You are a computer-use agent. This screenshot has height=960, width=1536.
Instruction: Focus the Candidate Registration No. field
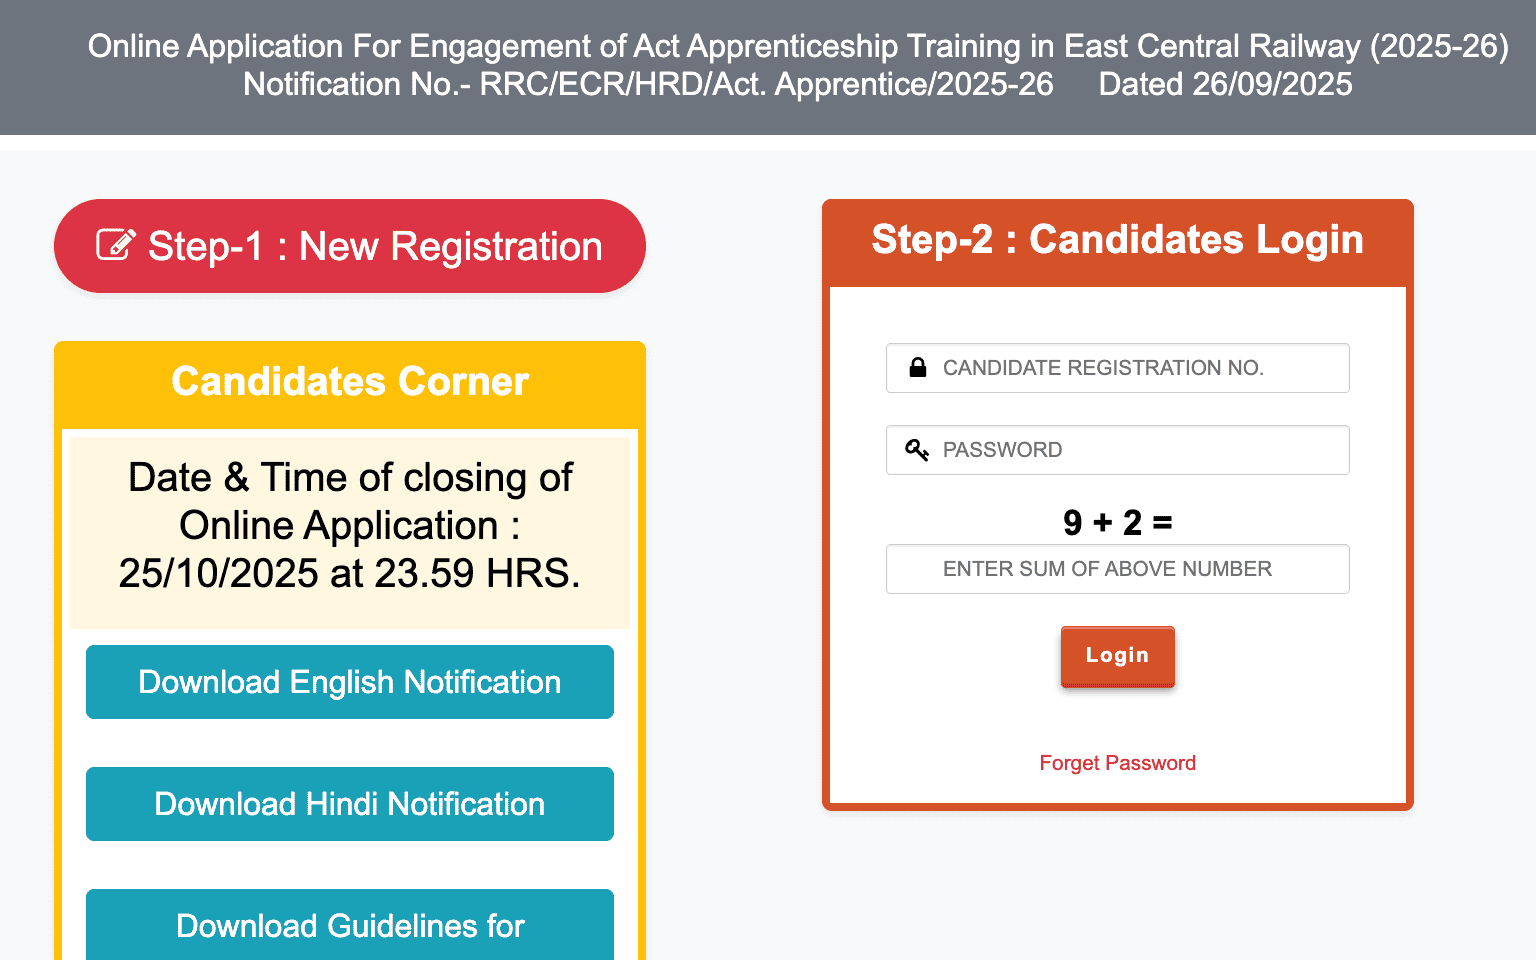click(1130, 368)
